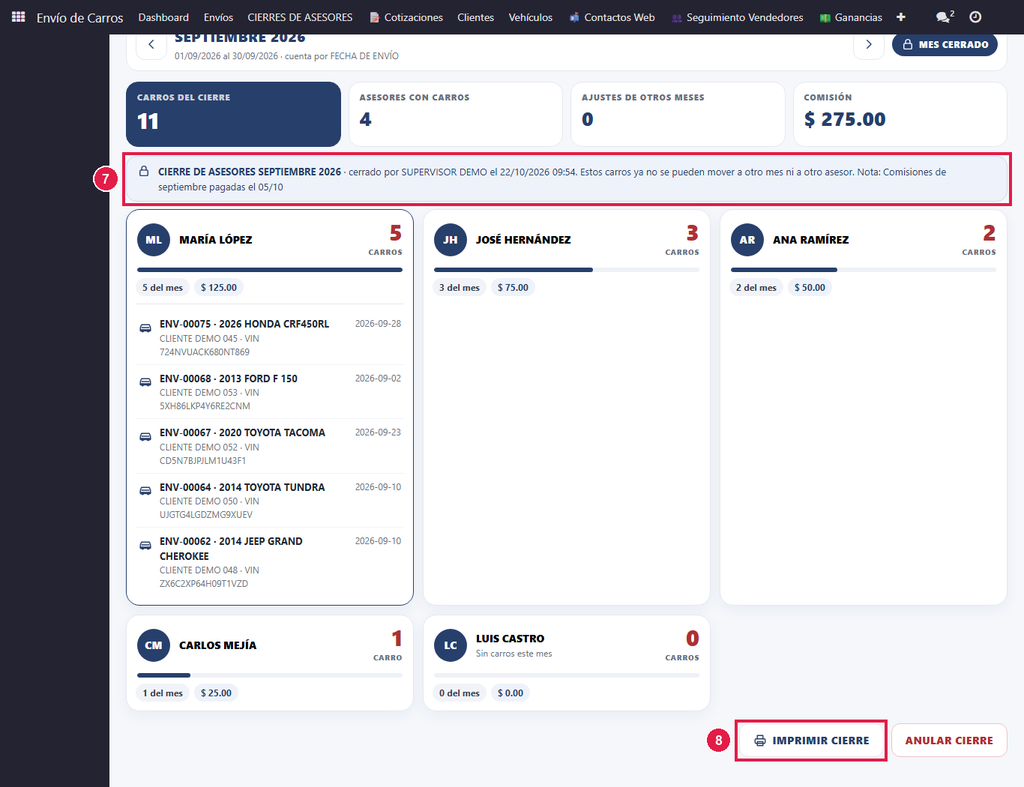Go to next month chevron
Screen dimensions: 1024x787
(x=869, y=44)
